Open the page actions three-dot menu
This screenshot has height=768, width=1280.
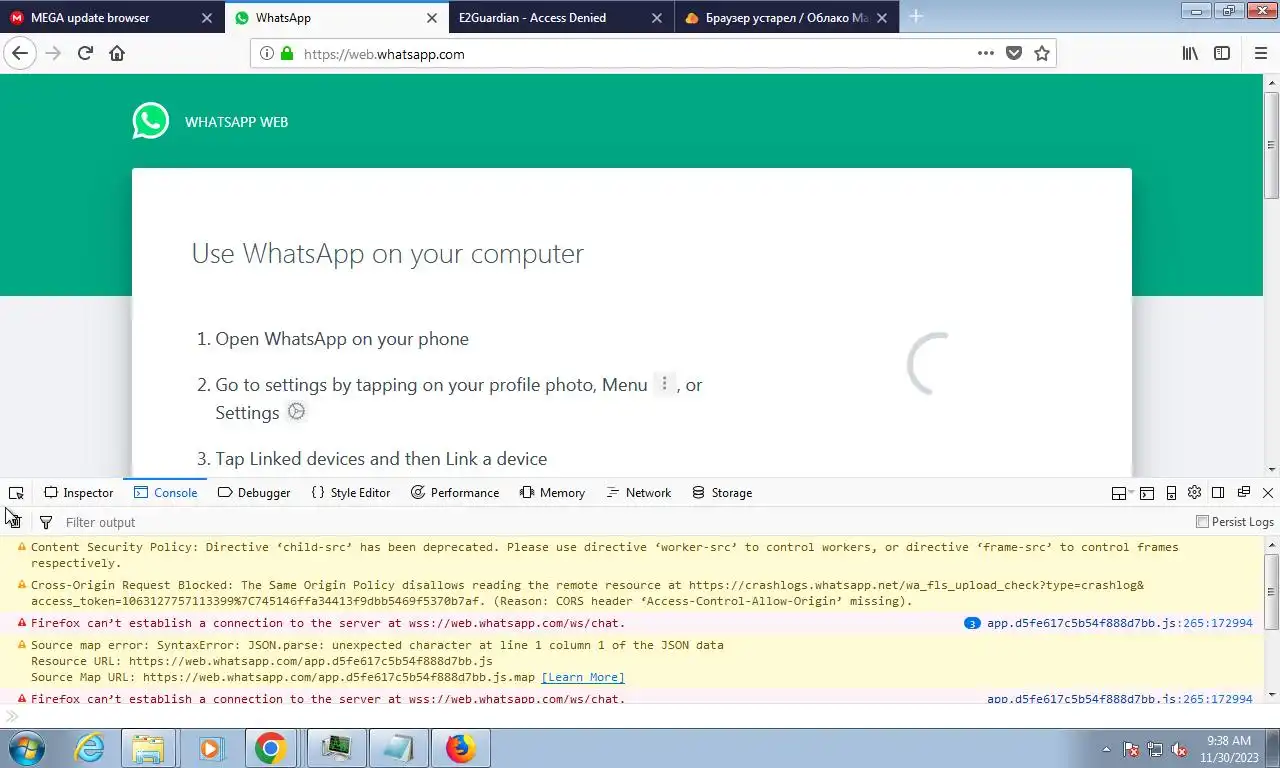[x=985, y=54]
